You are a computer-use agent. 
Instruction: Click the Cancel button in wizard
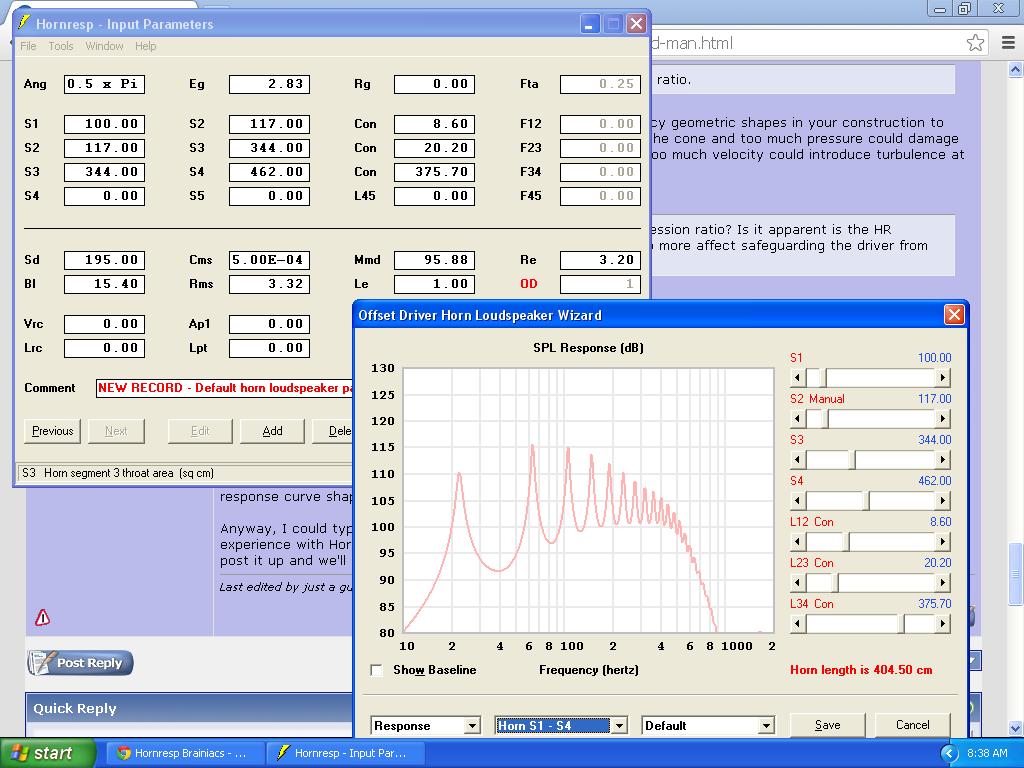click(912, 725)
